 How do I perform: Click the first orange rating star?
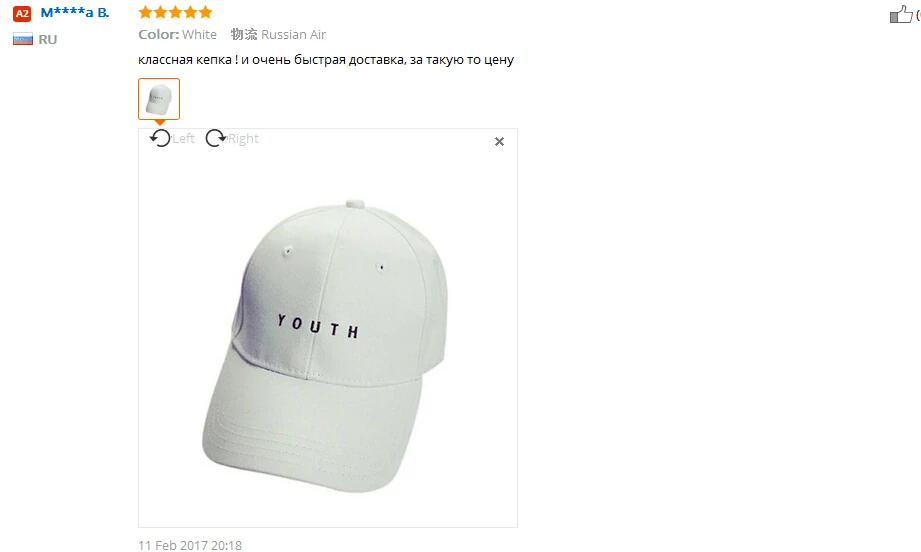point(145,12)
